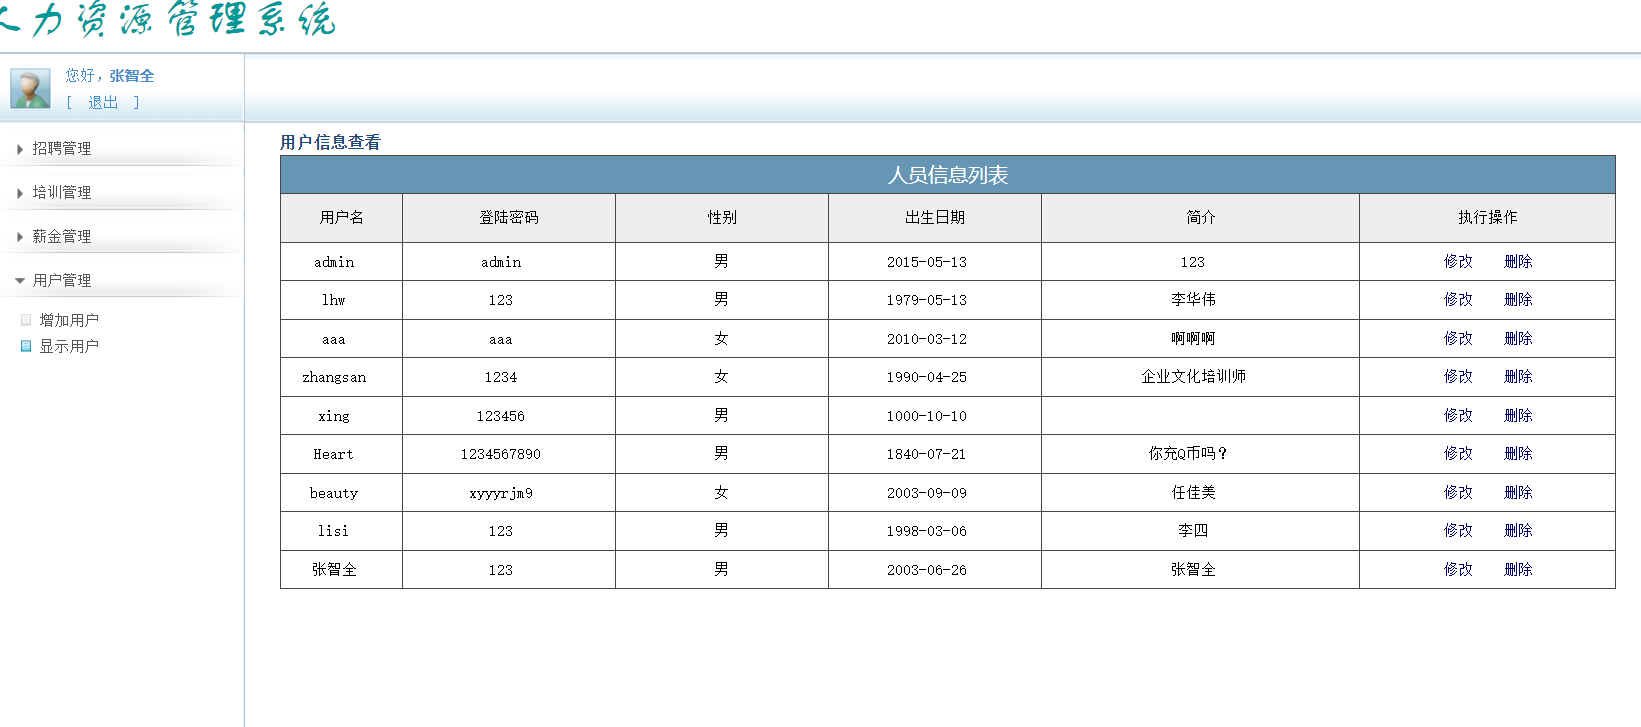
Task: Expand the 薪金管理 arrow
Action: (20, 237)
